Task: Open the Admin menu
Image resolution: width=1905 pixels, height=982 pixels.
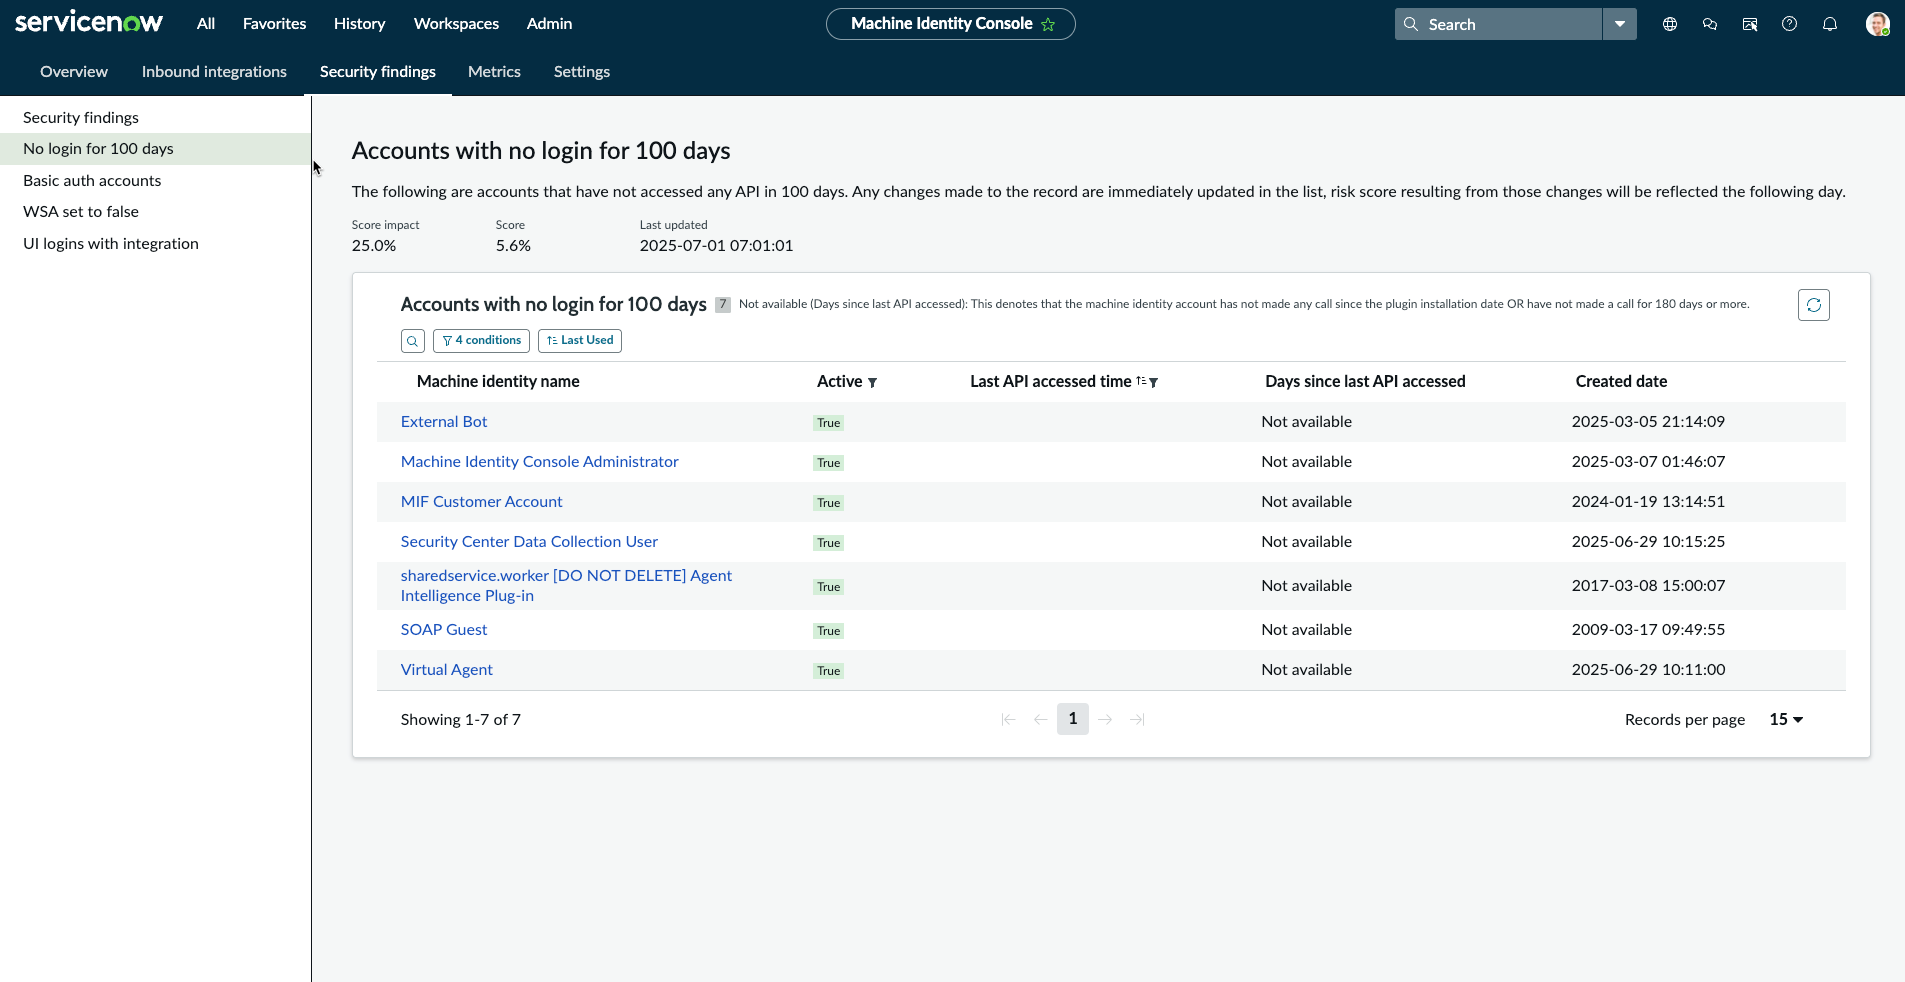Action: point(550,24)
